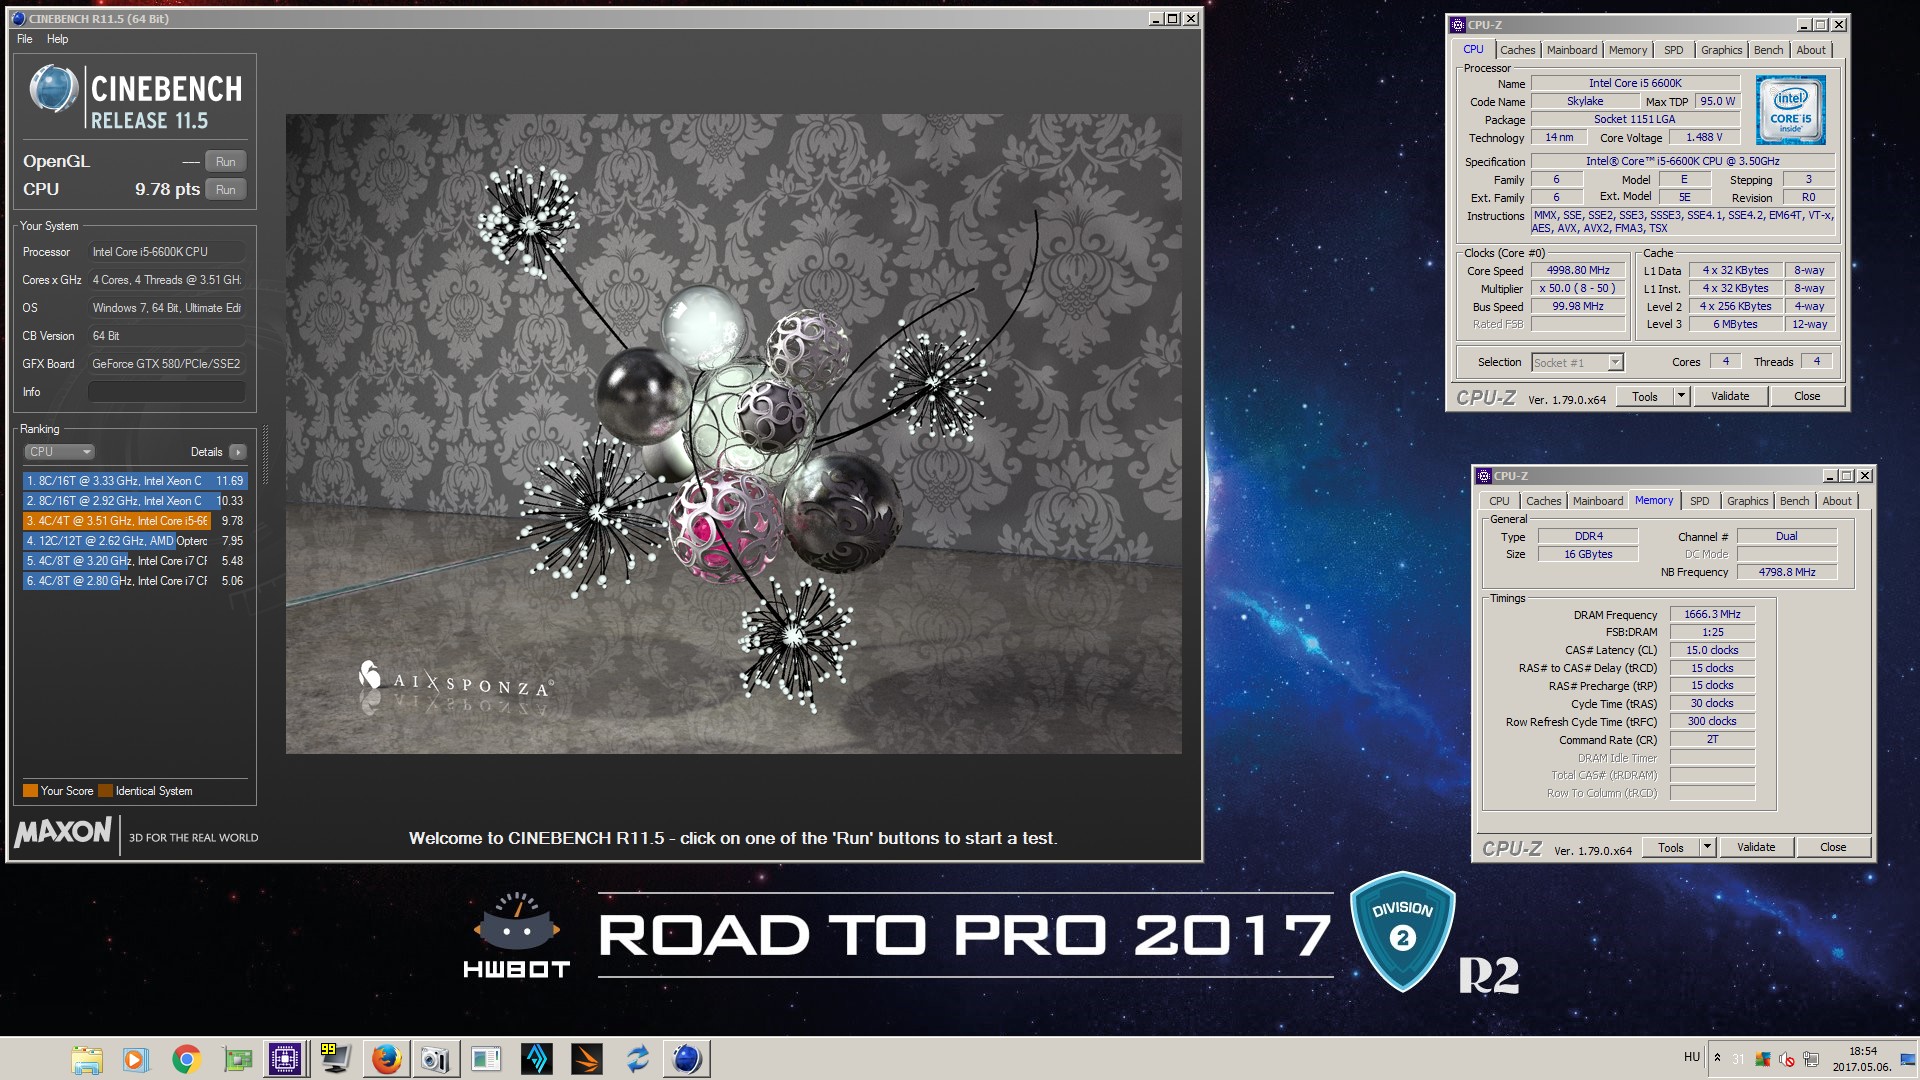The image size is (1920, 1080).
Task: Select ranking row 8C/16T @ 2.92 GHz Xeon
Action: [x=134, y=501]
